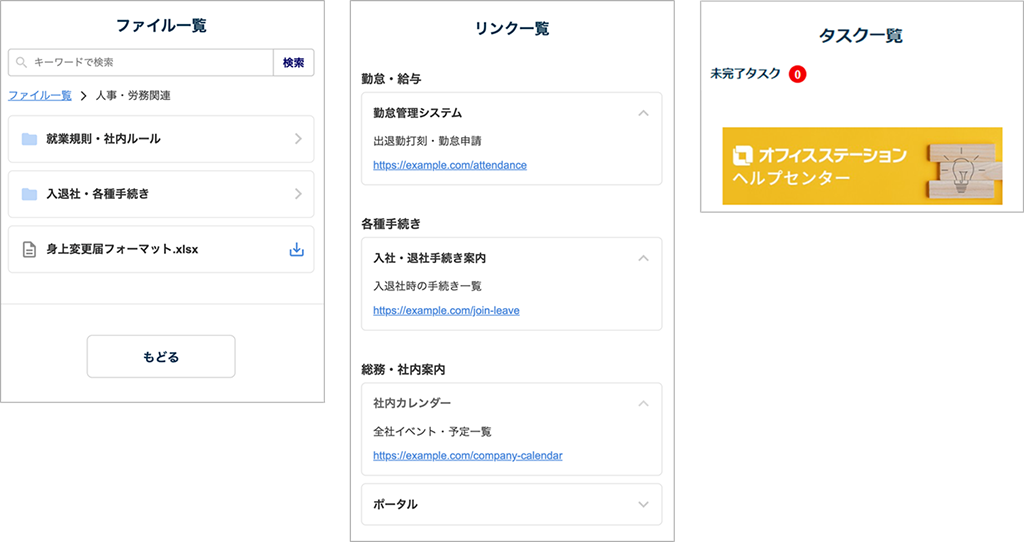Viewport: 1024px width, 542px height.
Task: Click the folder icon for 就業規則・社内ルール
Action: [29, 139]
